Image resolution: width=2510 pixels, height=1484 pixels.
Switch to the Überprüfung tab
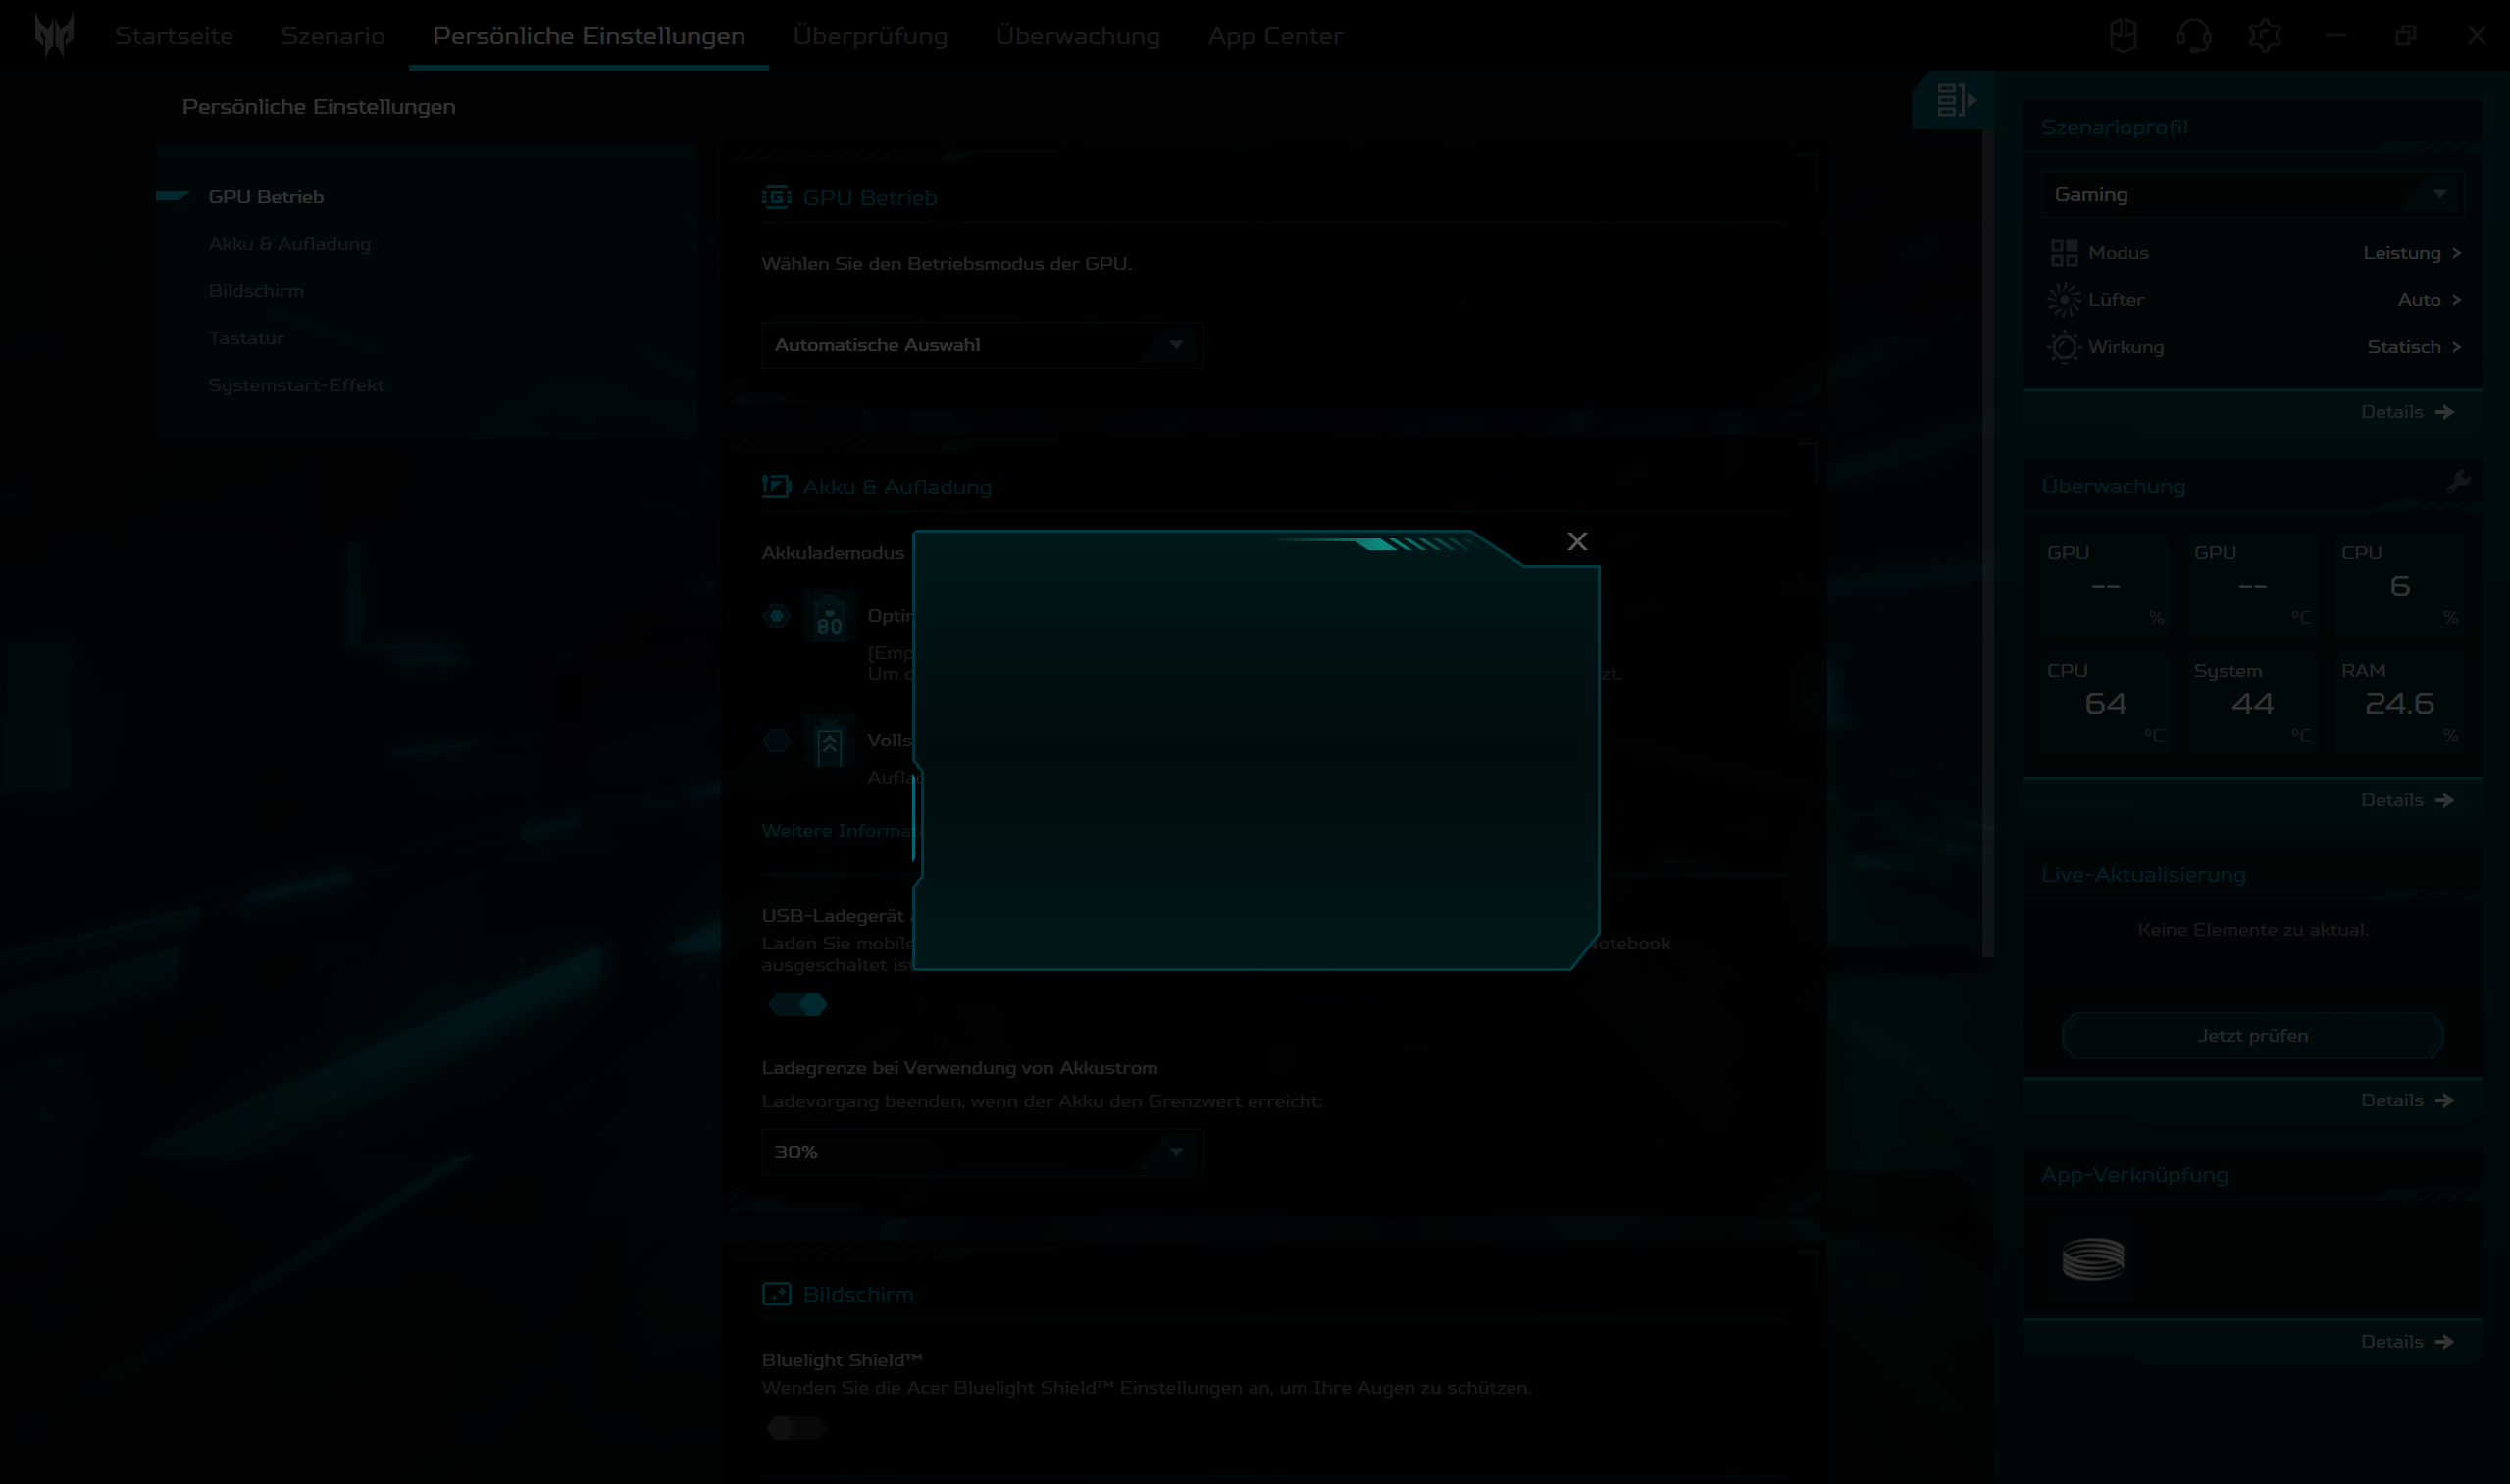pos(870,36)
